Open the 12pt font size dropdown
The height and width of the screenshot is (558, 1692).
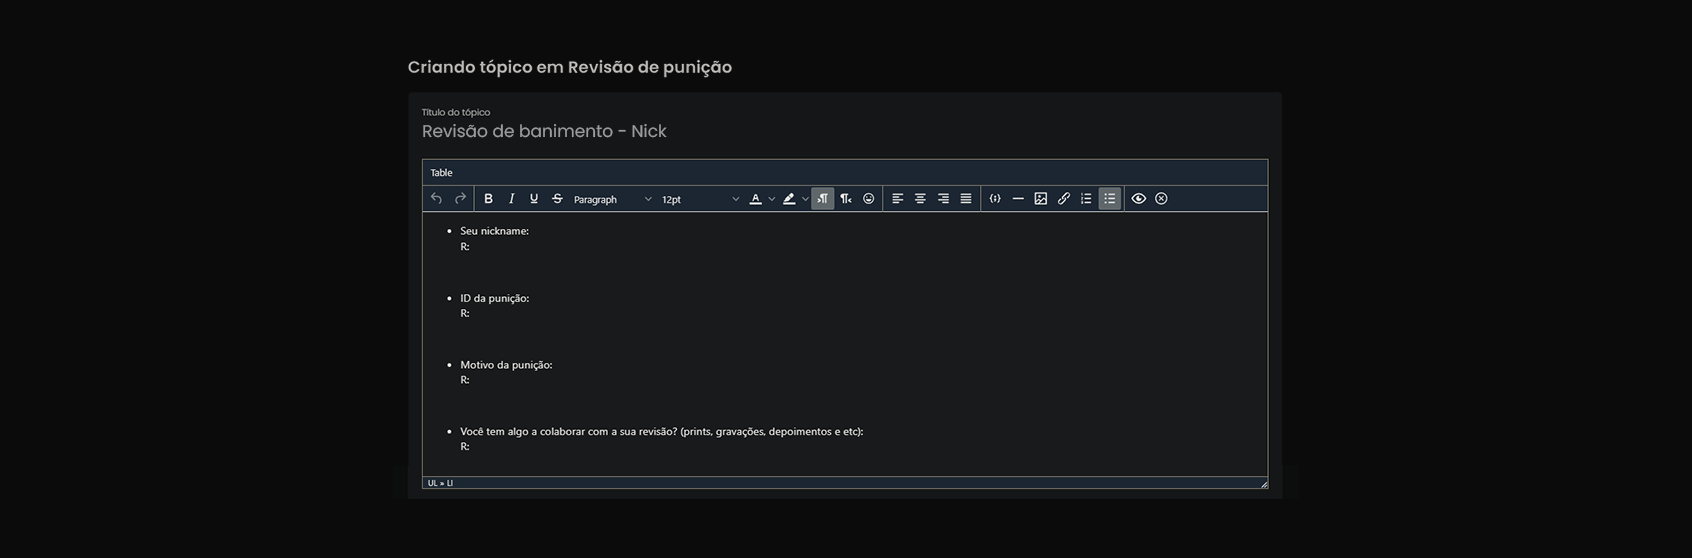pyautogui.click(x=700, y=199)
